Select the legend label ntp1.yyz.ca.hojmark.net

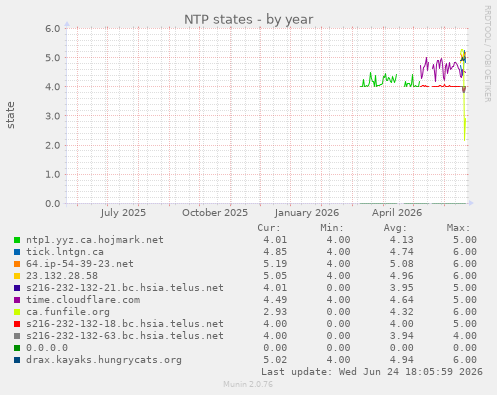pos(95,240)
